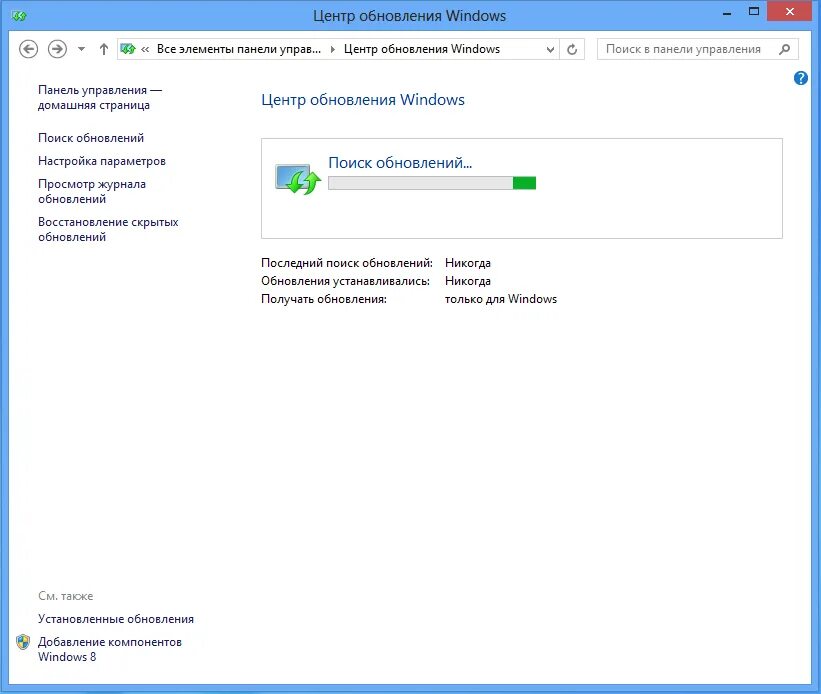Viewport: 821px width, 694px height.
Task: Click the Windows Update icon in address bar
Action: click(x=128, y=49)
